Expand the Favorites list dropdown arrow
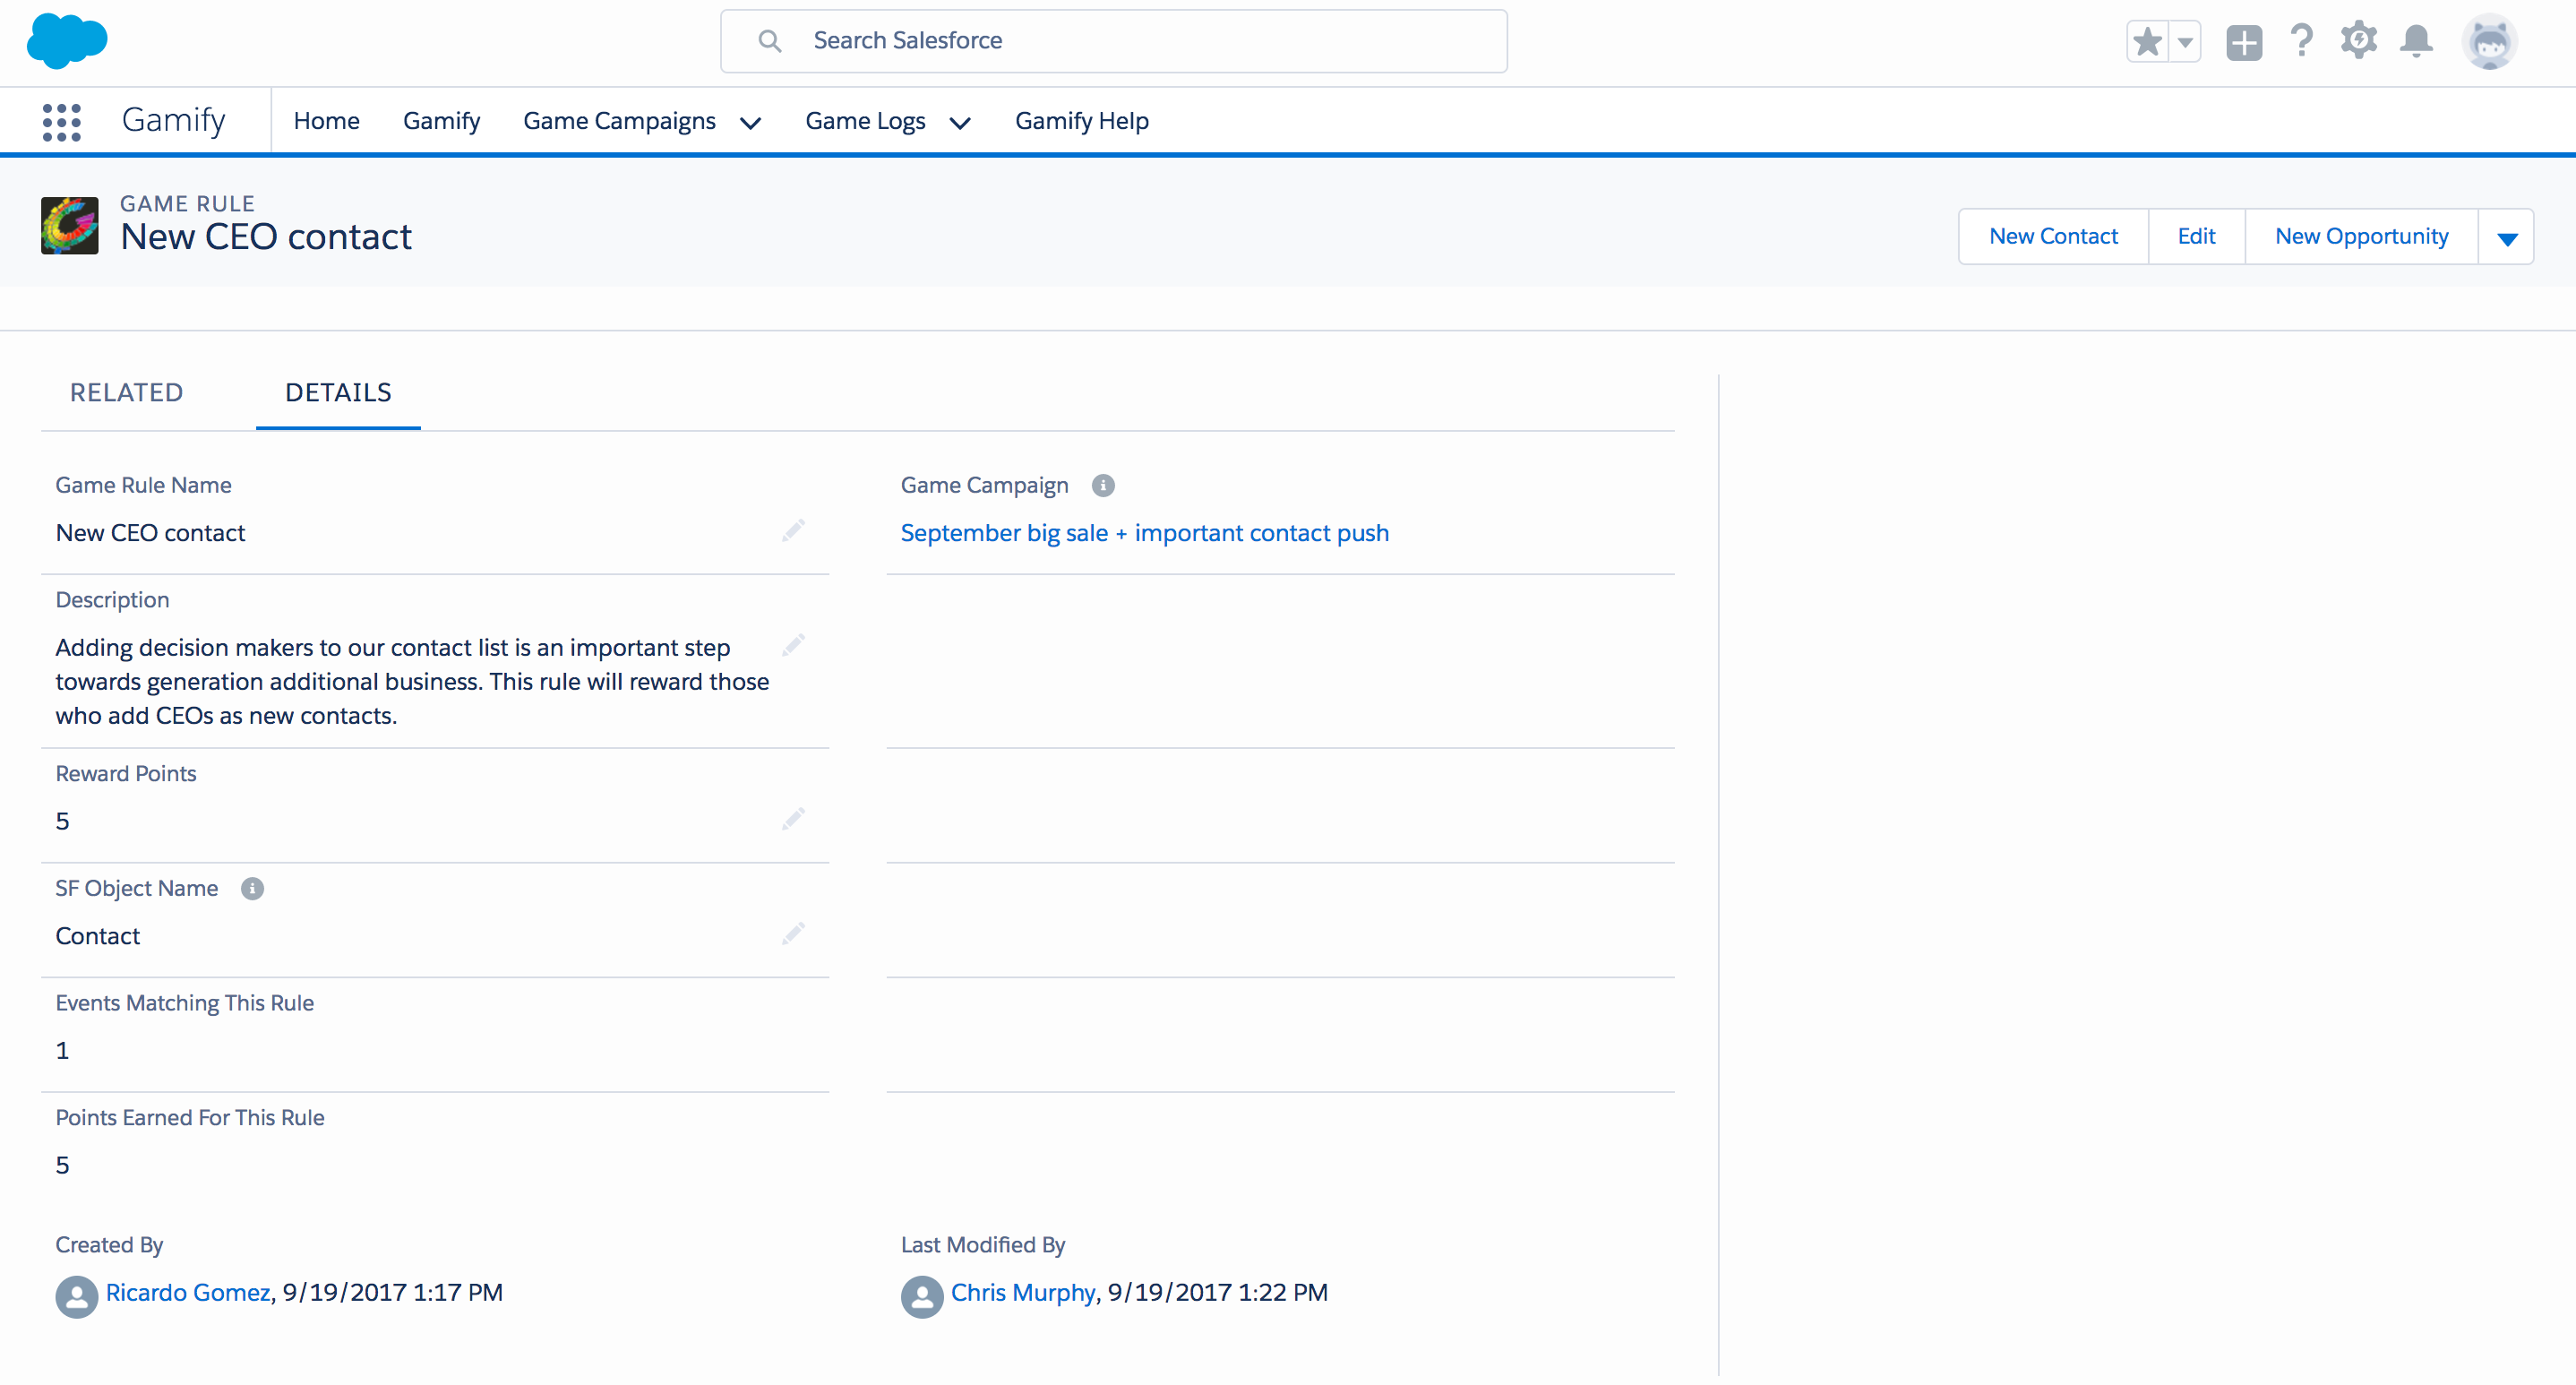Screen dimensions: 2576x1385 pos(2185,42)
